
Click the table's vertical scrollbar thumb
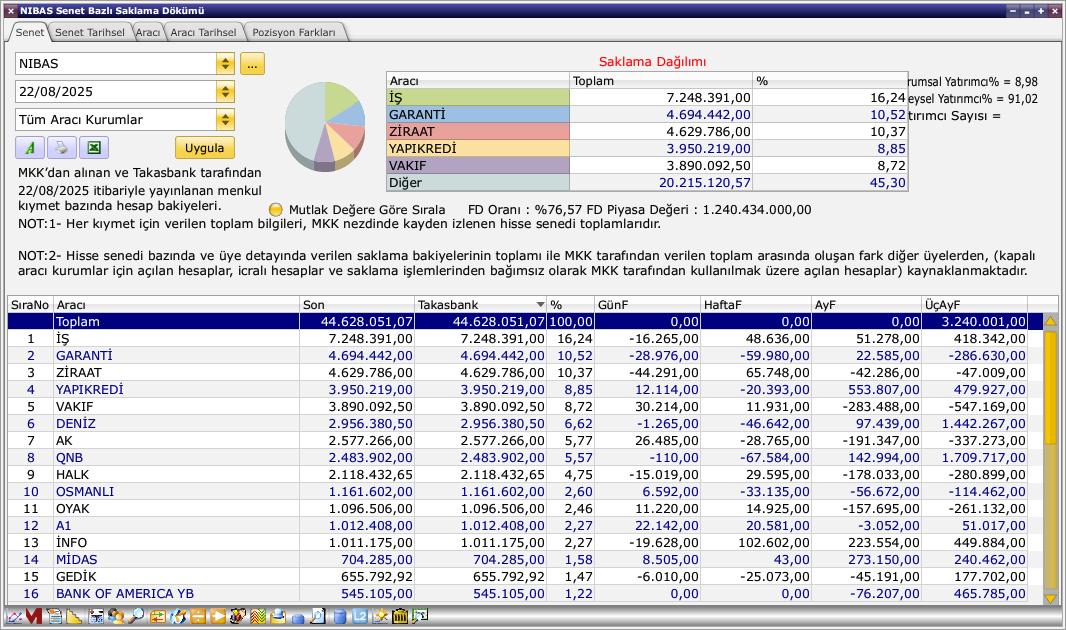pos(1050,386)
